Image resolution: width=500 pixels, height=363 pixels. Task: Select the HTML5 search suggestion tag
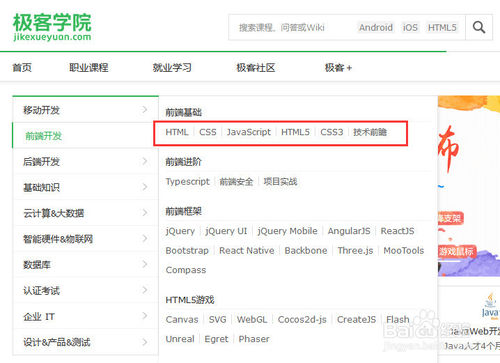(442, 27)
